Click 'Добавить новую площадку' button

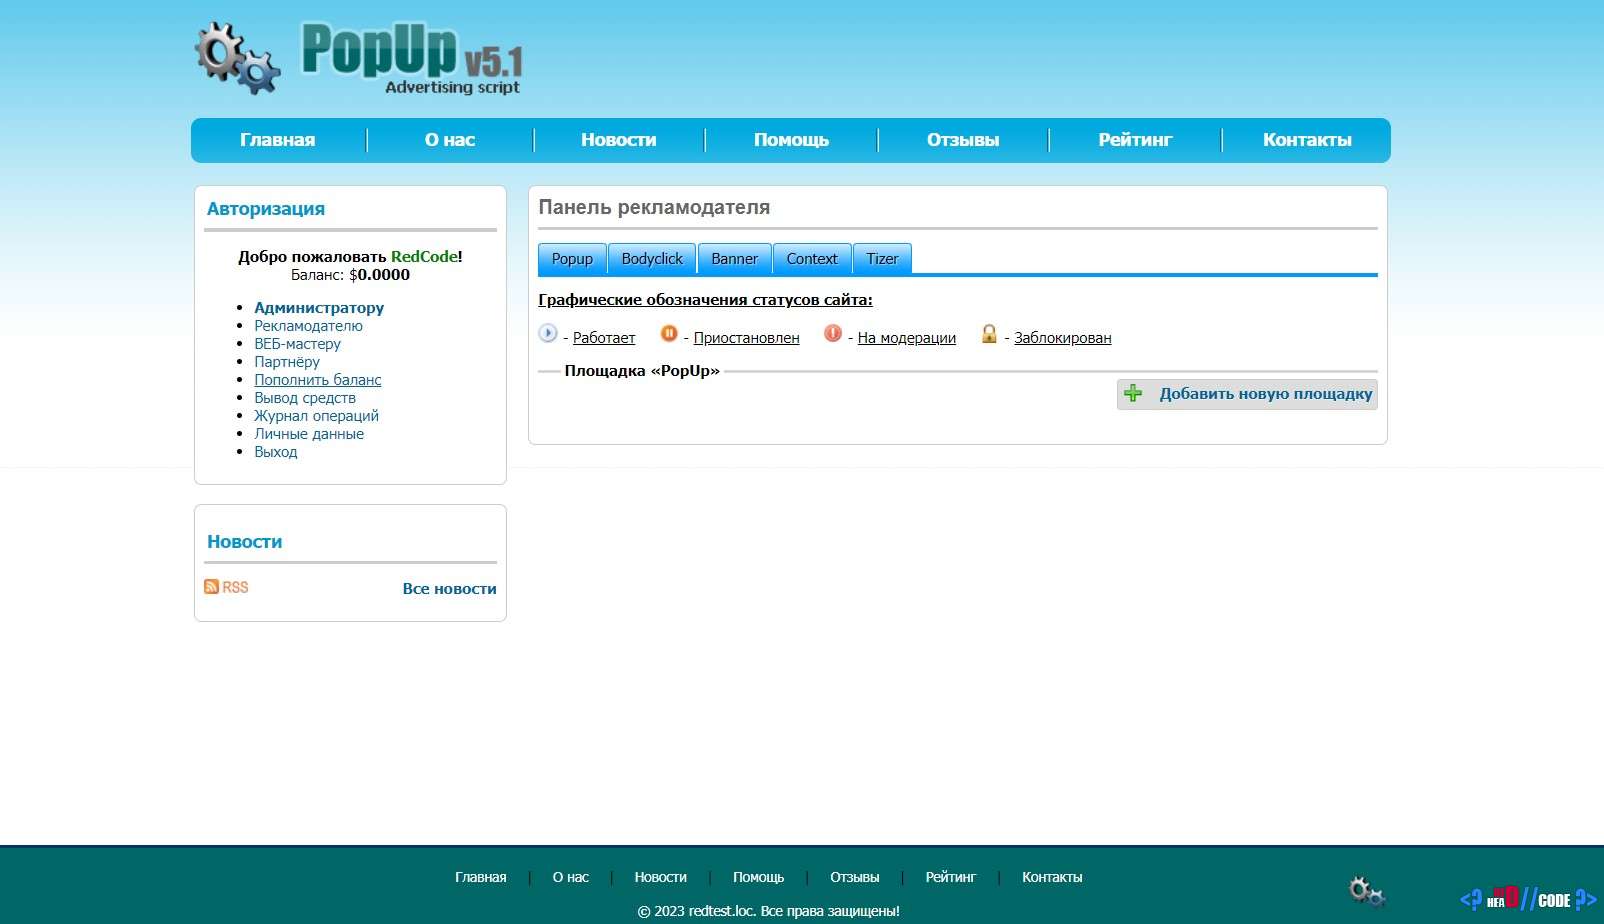1247,394
